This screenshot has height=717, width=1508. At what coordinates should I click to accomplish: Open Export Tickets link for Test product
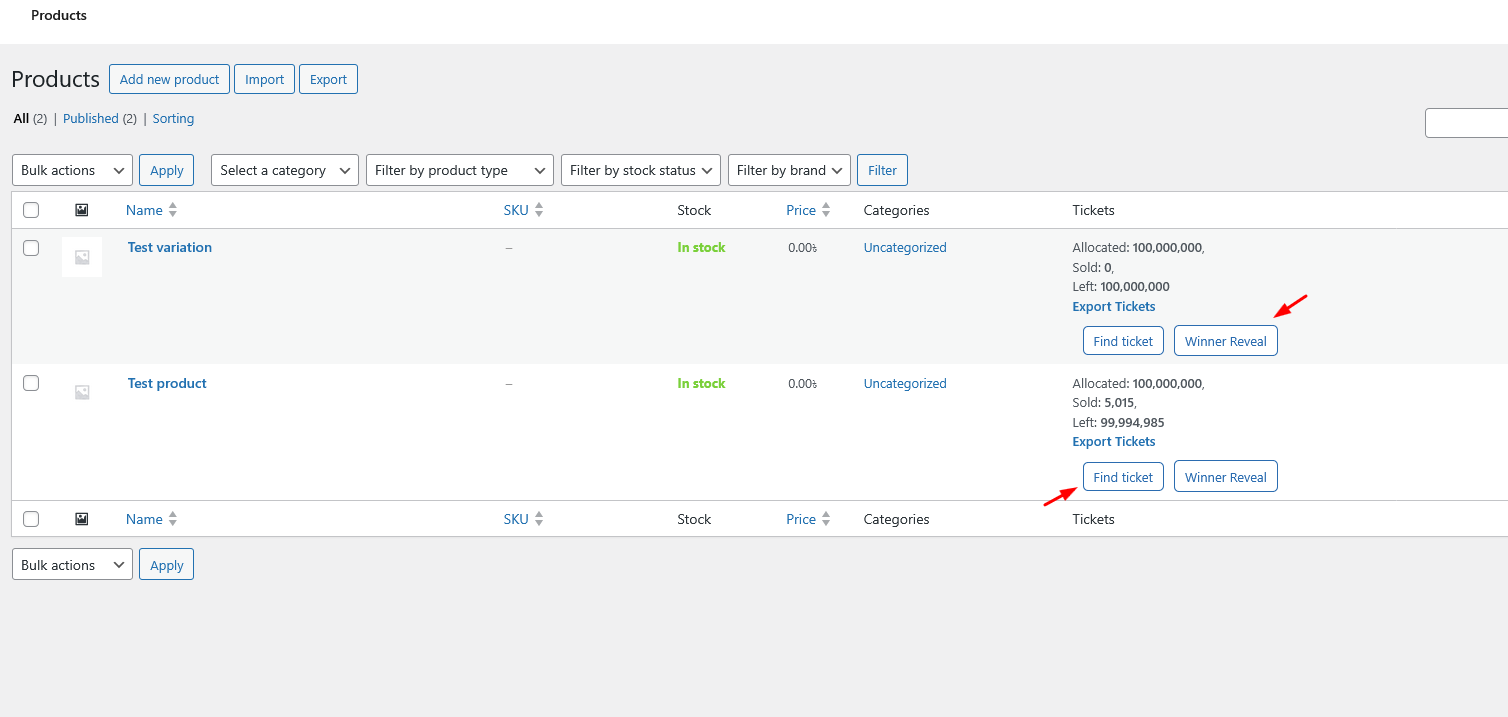click(1113, 441)
